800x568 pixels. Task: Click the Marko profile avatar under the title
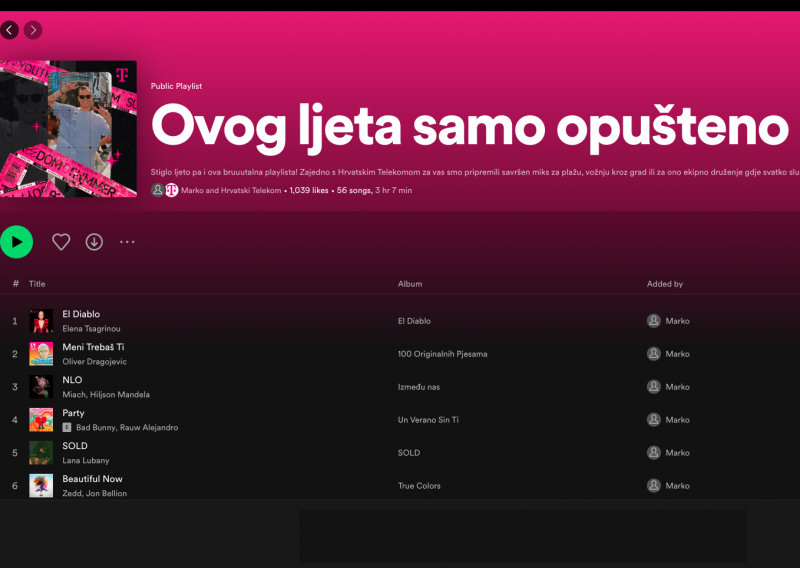[158, 190]
